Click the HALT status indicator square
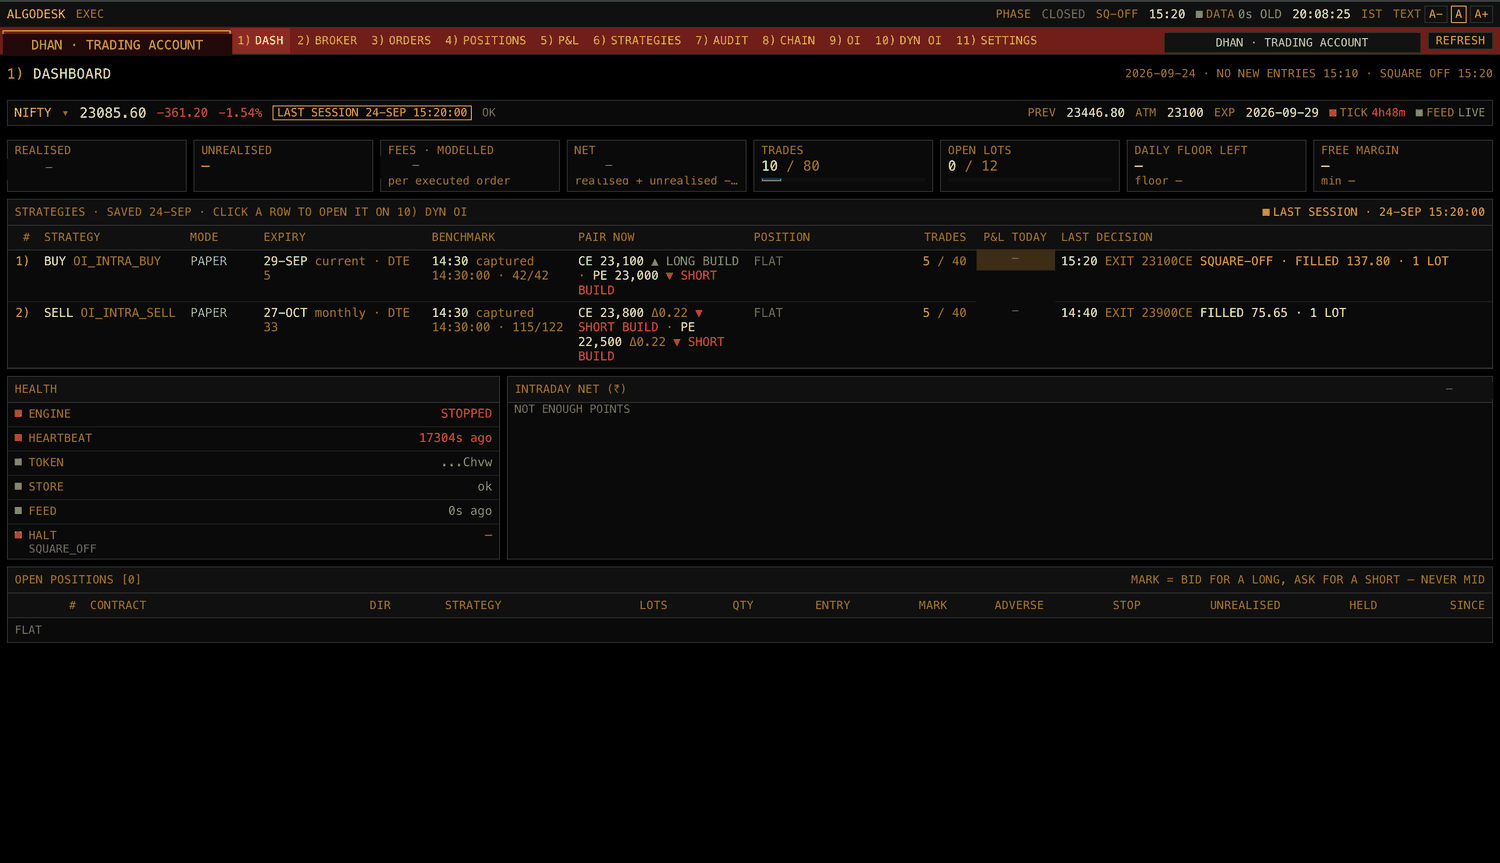The width and height of the screenshot is (1500, 863). click(x=18, y=535)
